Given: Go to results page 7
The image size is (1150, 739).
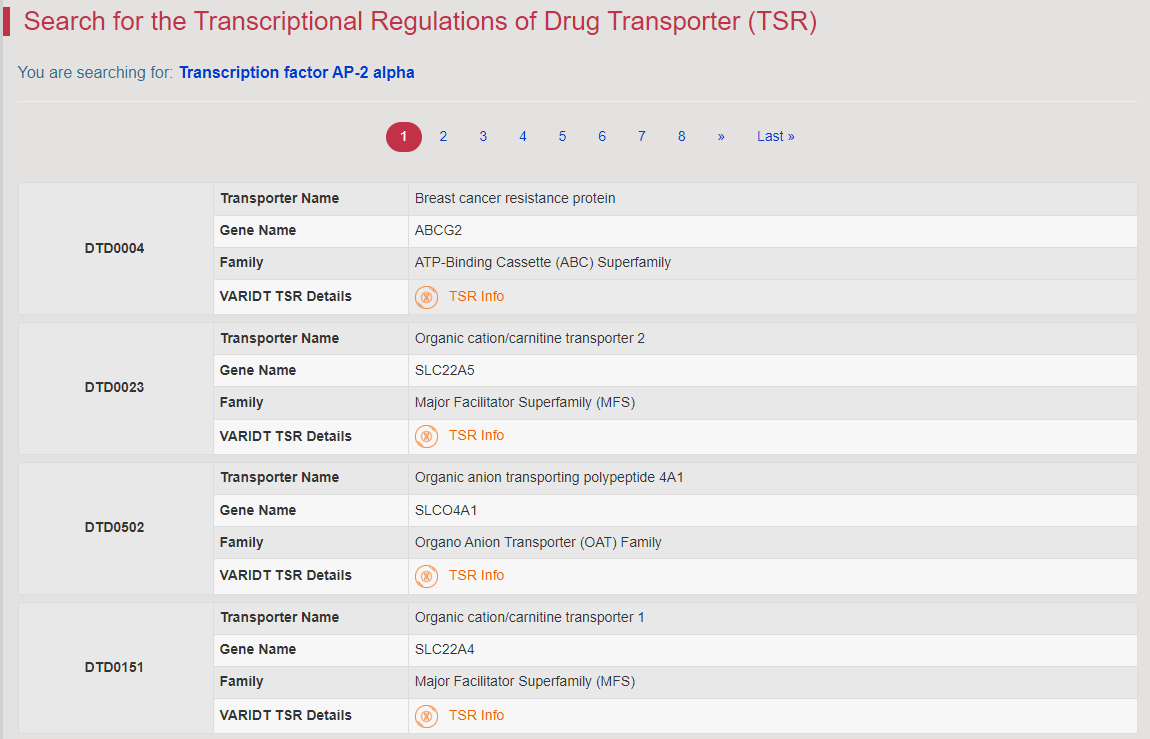Looking at the screenshot, I should 641,136.
